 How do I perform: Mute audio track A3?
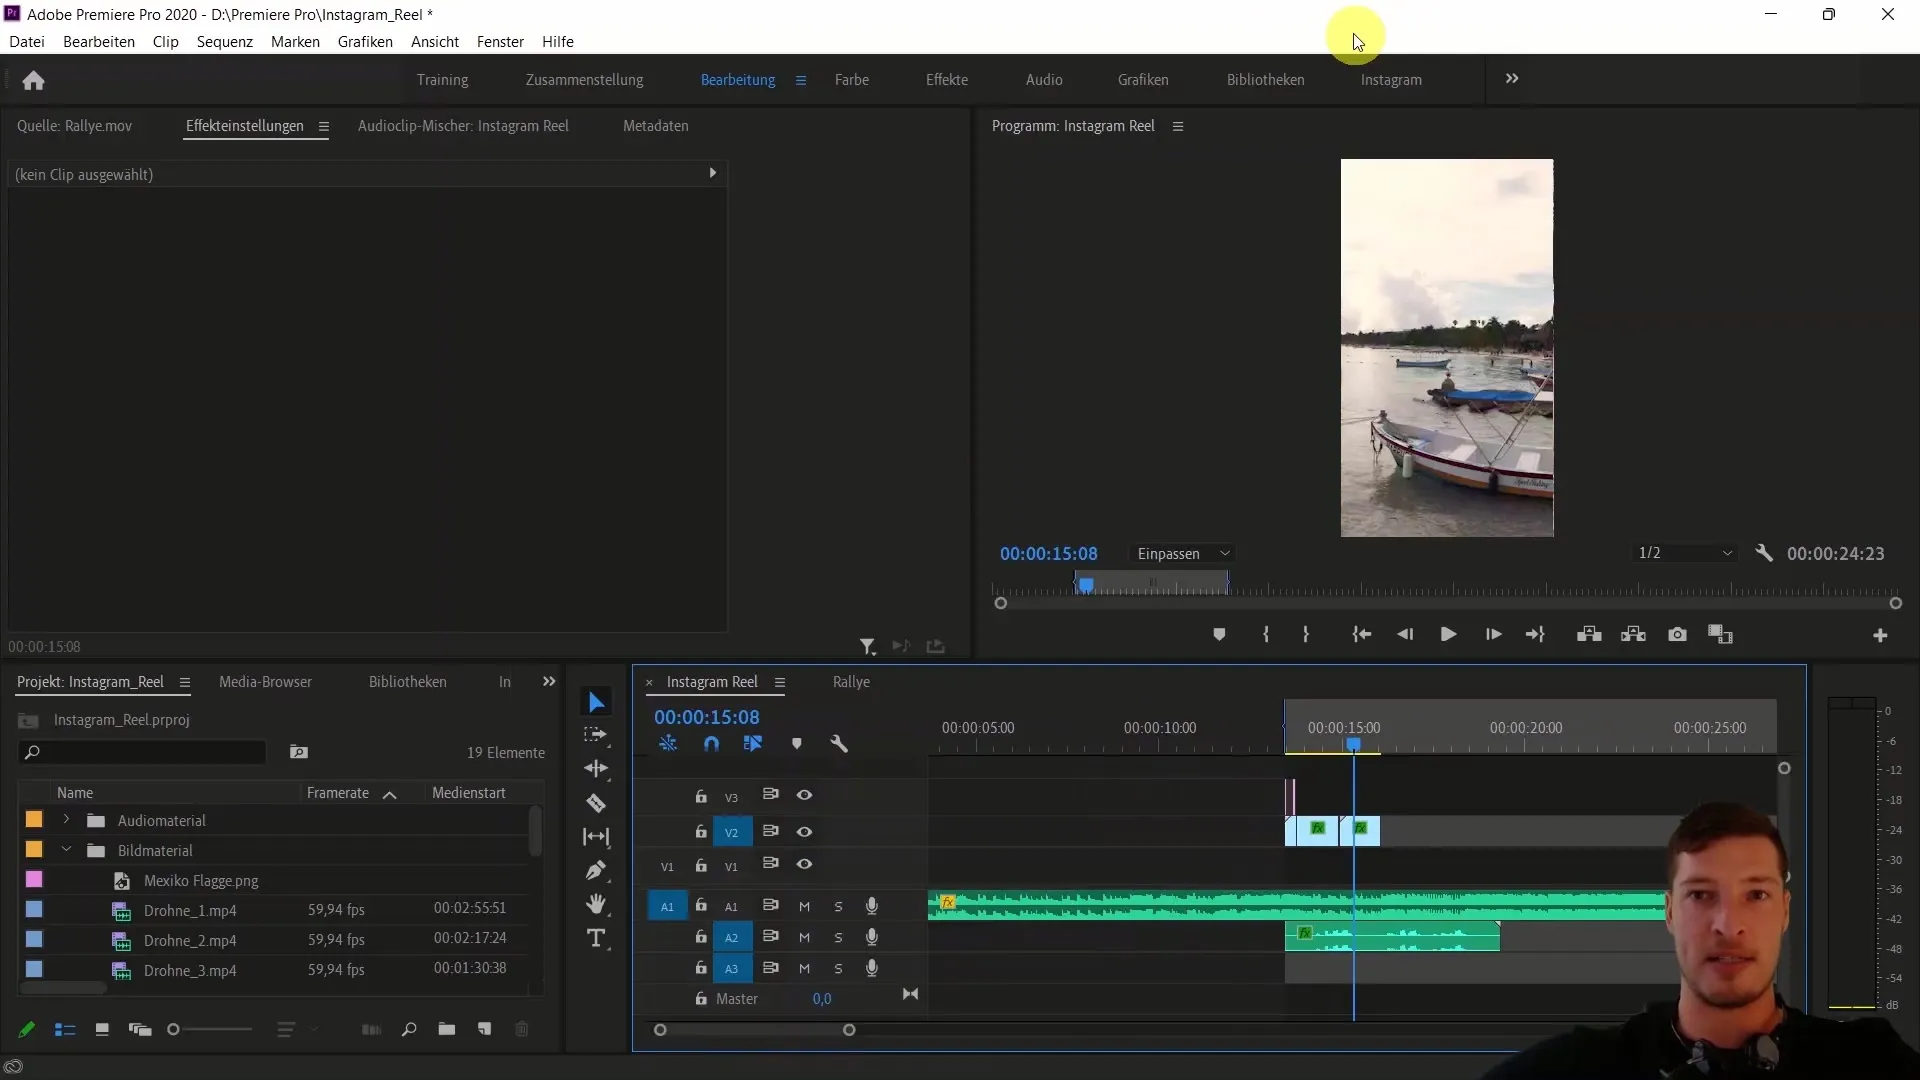804,968
